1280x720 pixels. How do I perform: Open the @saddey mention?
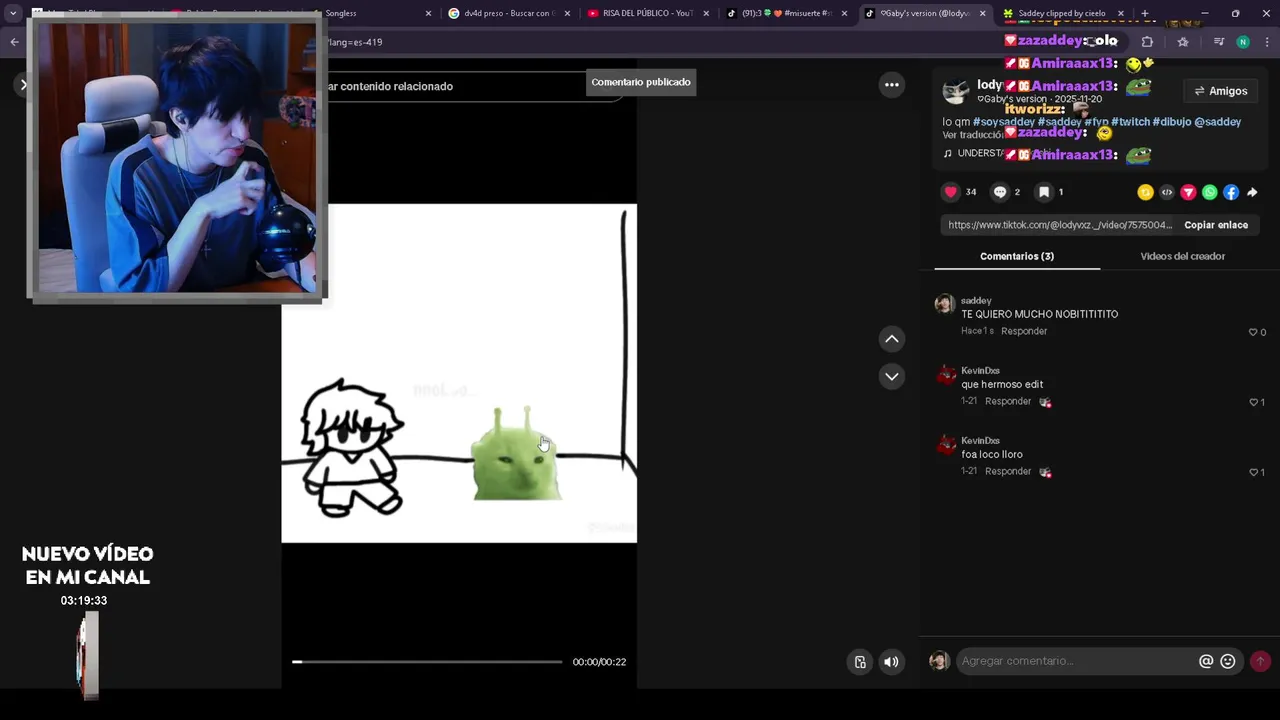pyautogui.click(x=1218, y=122)
